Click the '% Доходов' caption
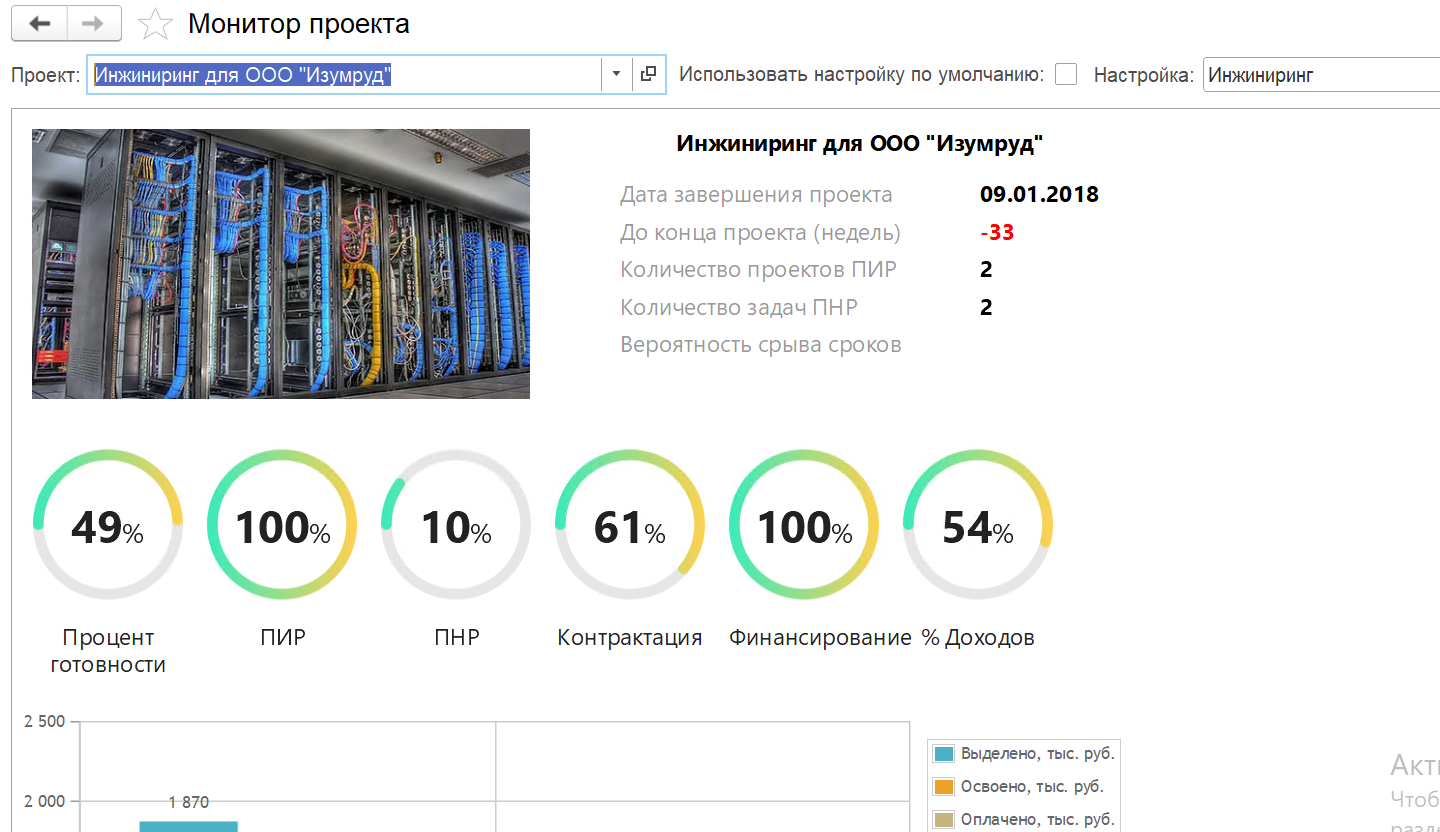Screen dimensions: 1440x832 (x=978, y=637)
